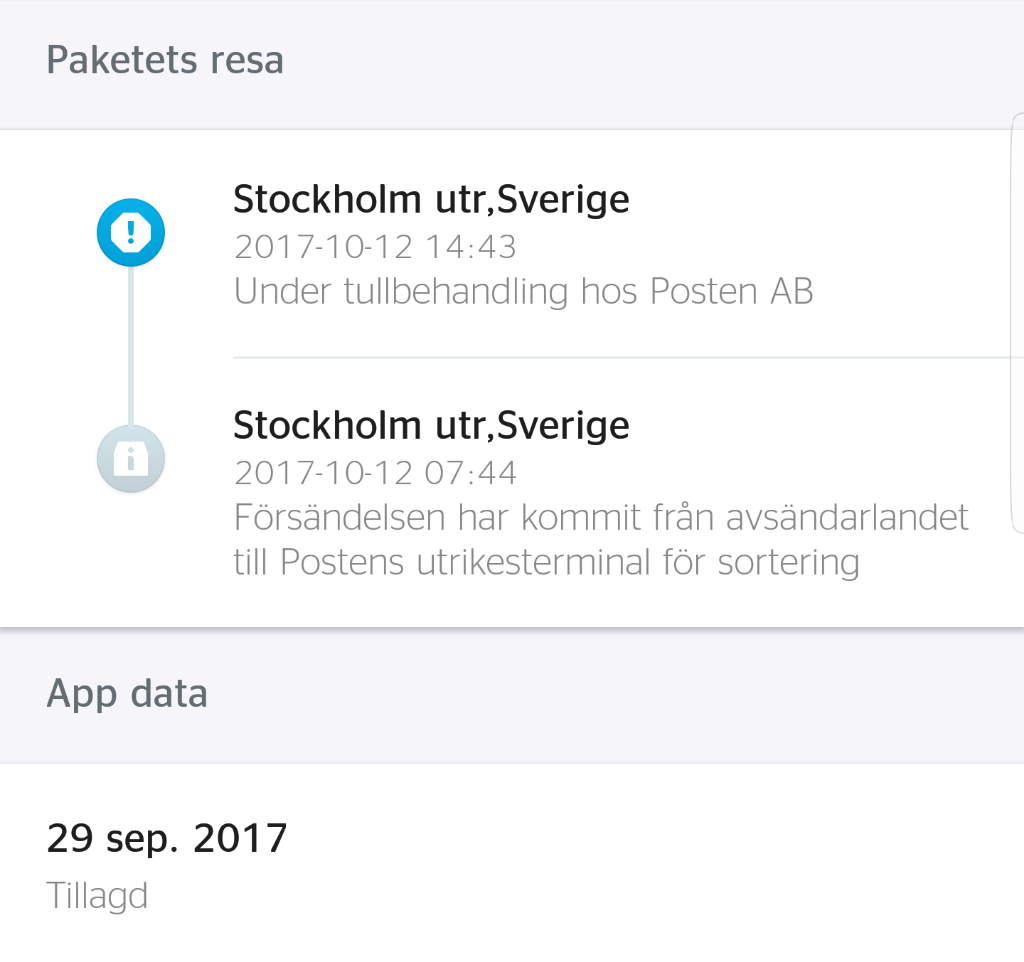The width and height of the screenshot is (1024, 962).
Task: Select the "29 sep. 2017" date entry
Action: coord(167,838)
